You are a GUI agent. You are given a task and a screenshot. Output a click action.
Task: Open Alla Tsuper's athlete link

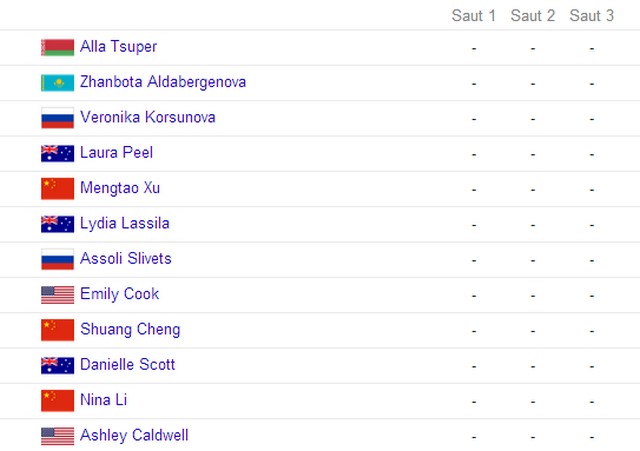118,47
